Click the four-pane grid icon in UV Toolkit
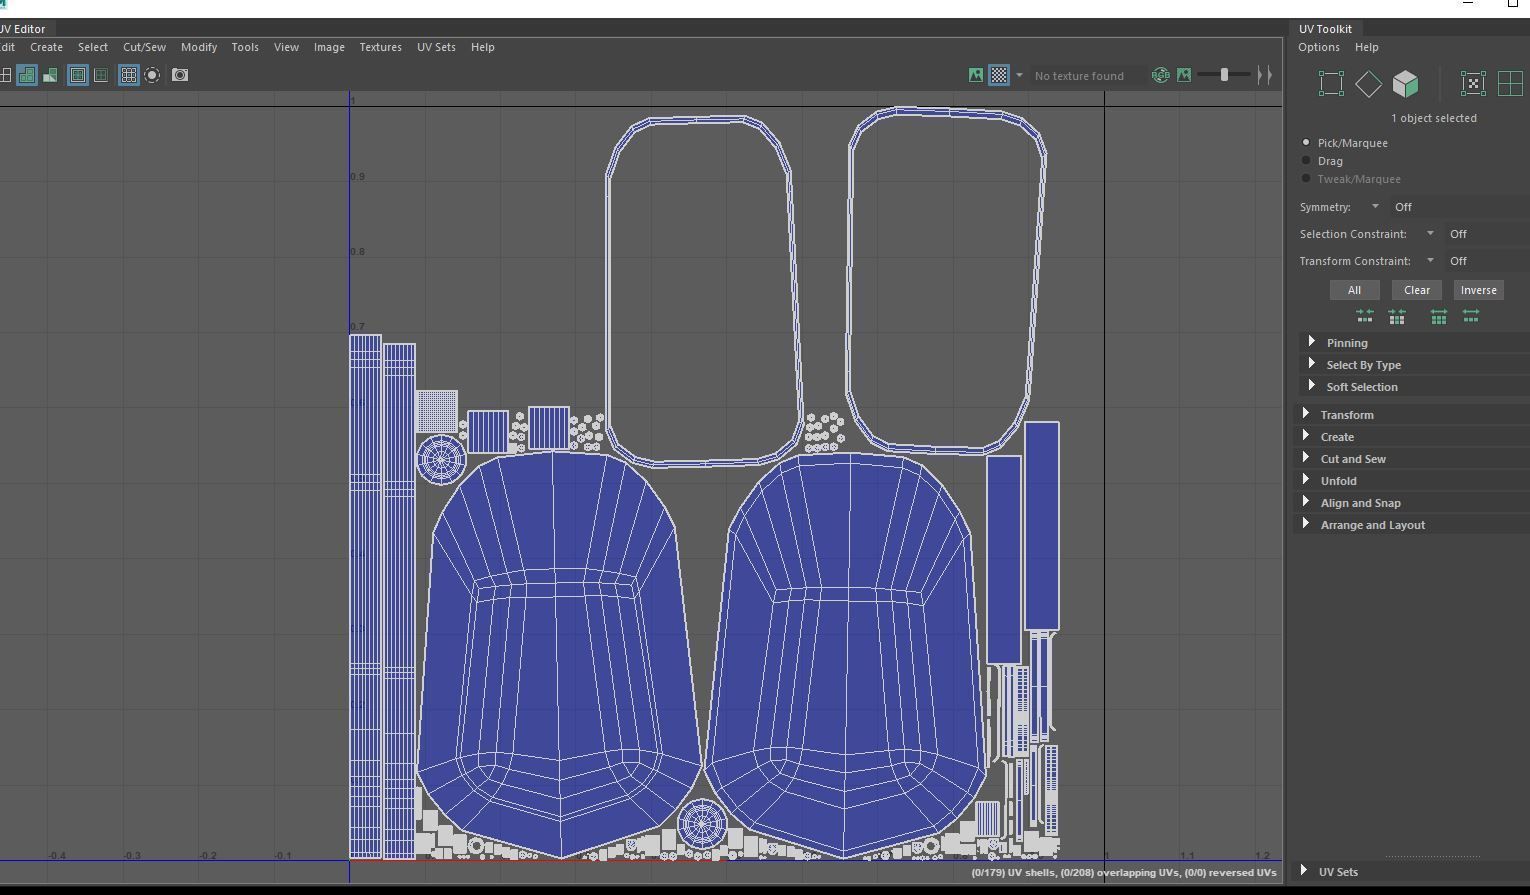 tap(1510, 84)
